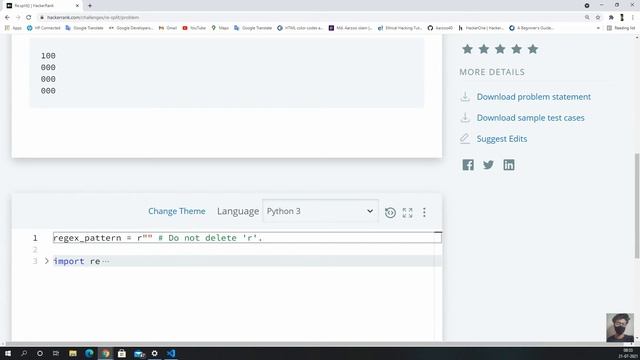
Task: Open Task View from the taskbar
Action: [56, 353]
